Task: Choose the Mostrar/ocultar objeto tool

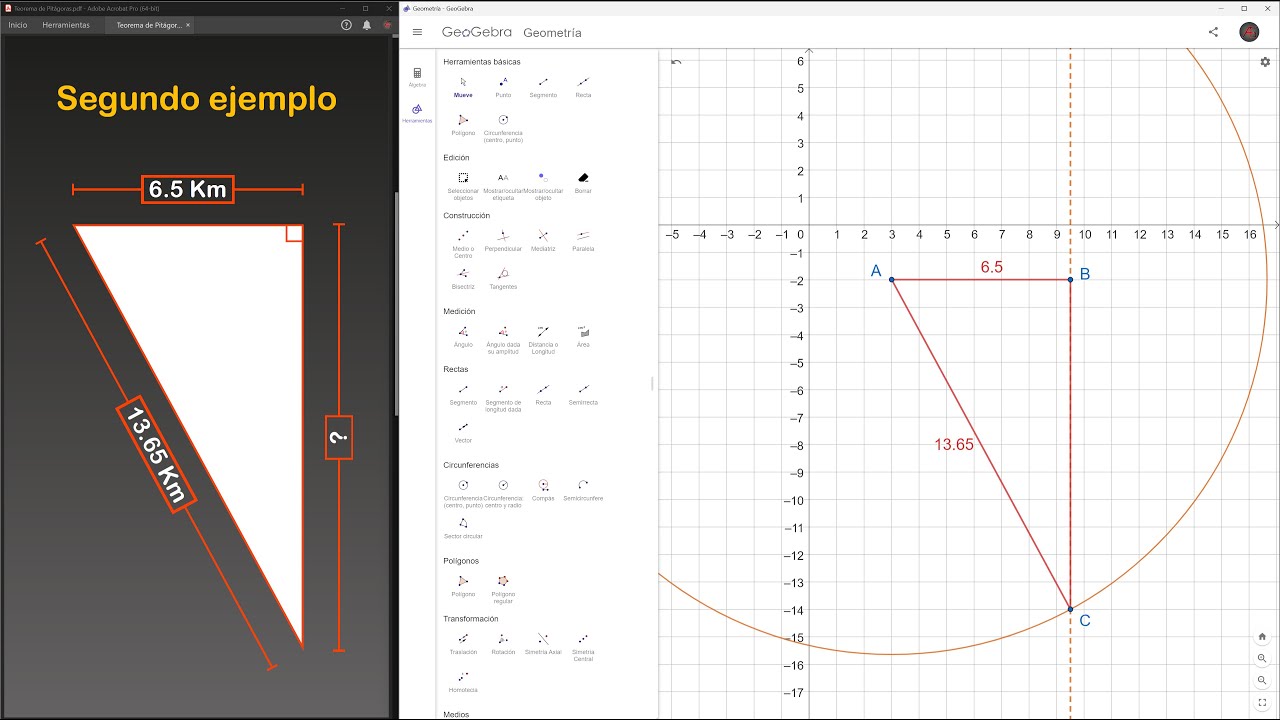Action: click(x=543, y=184)
